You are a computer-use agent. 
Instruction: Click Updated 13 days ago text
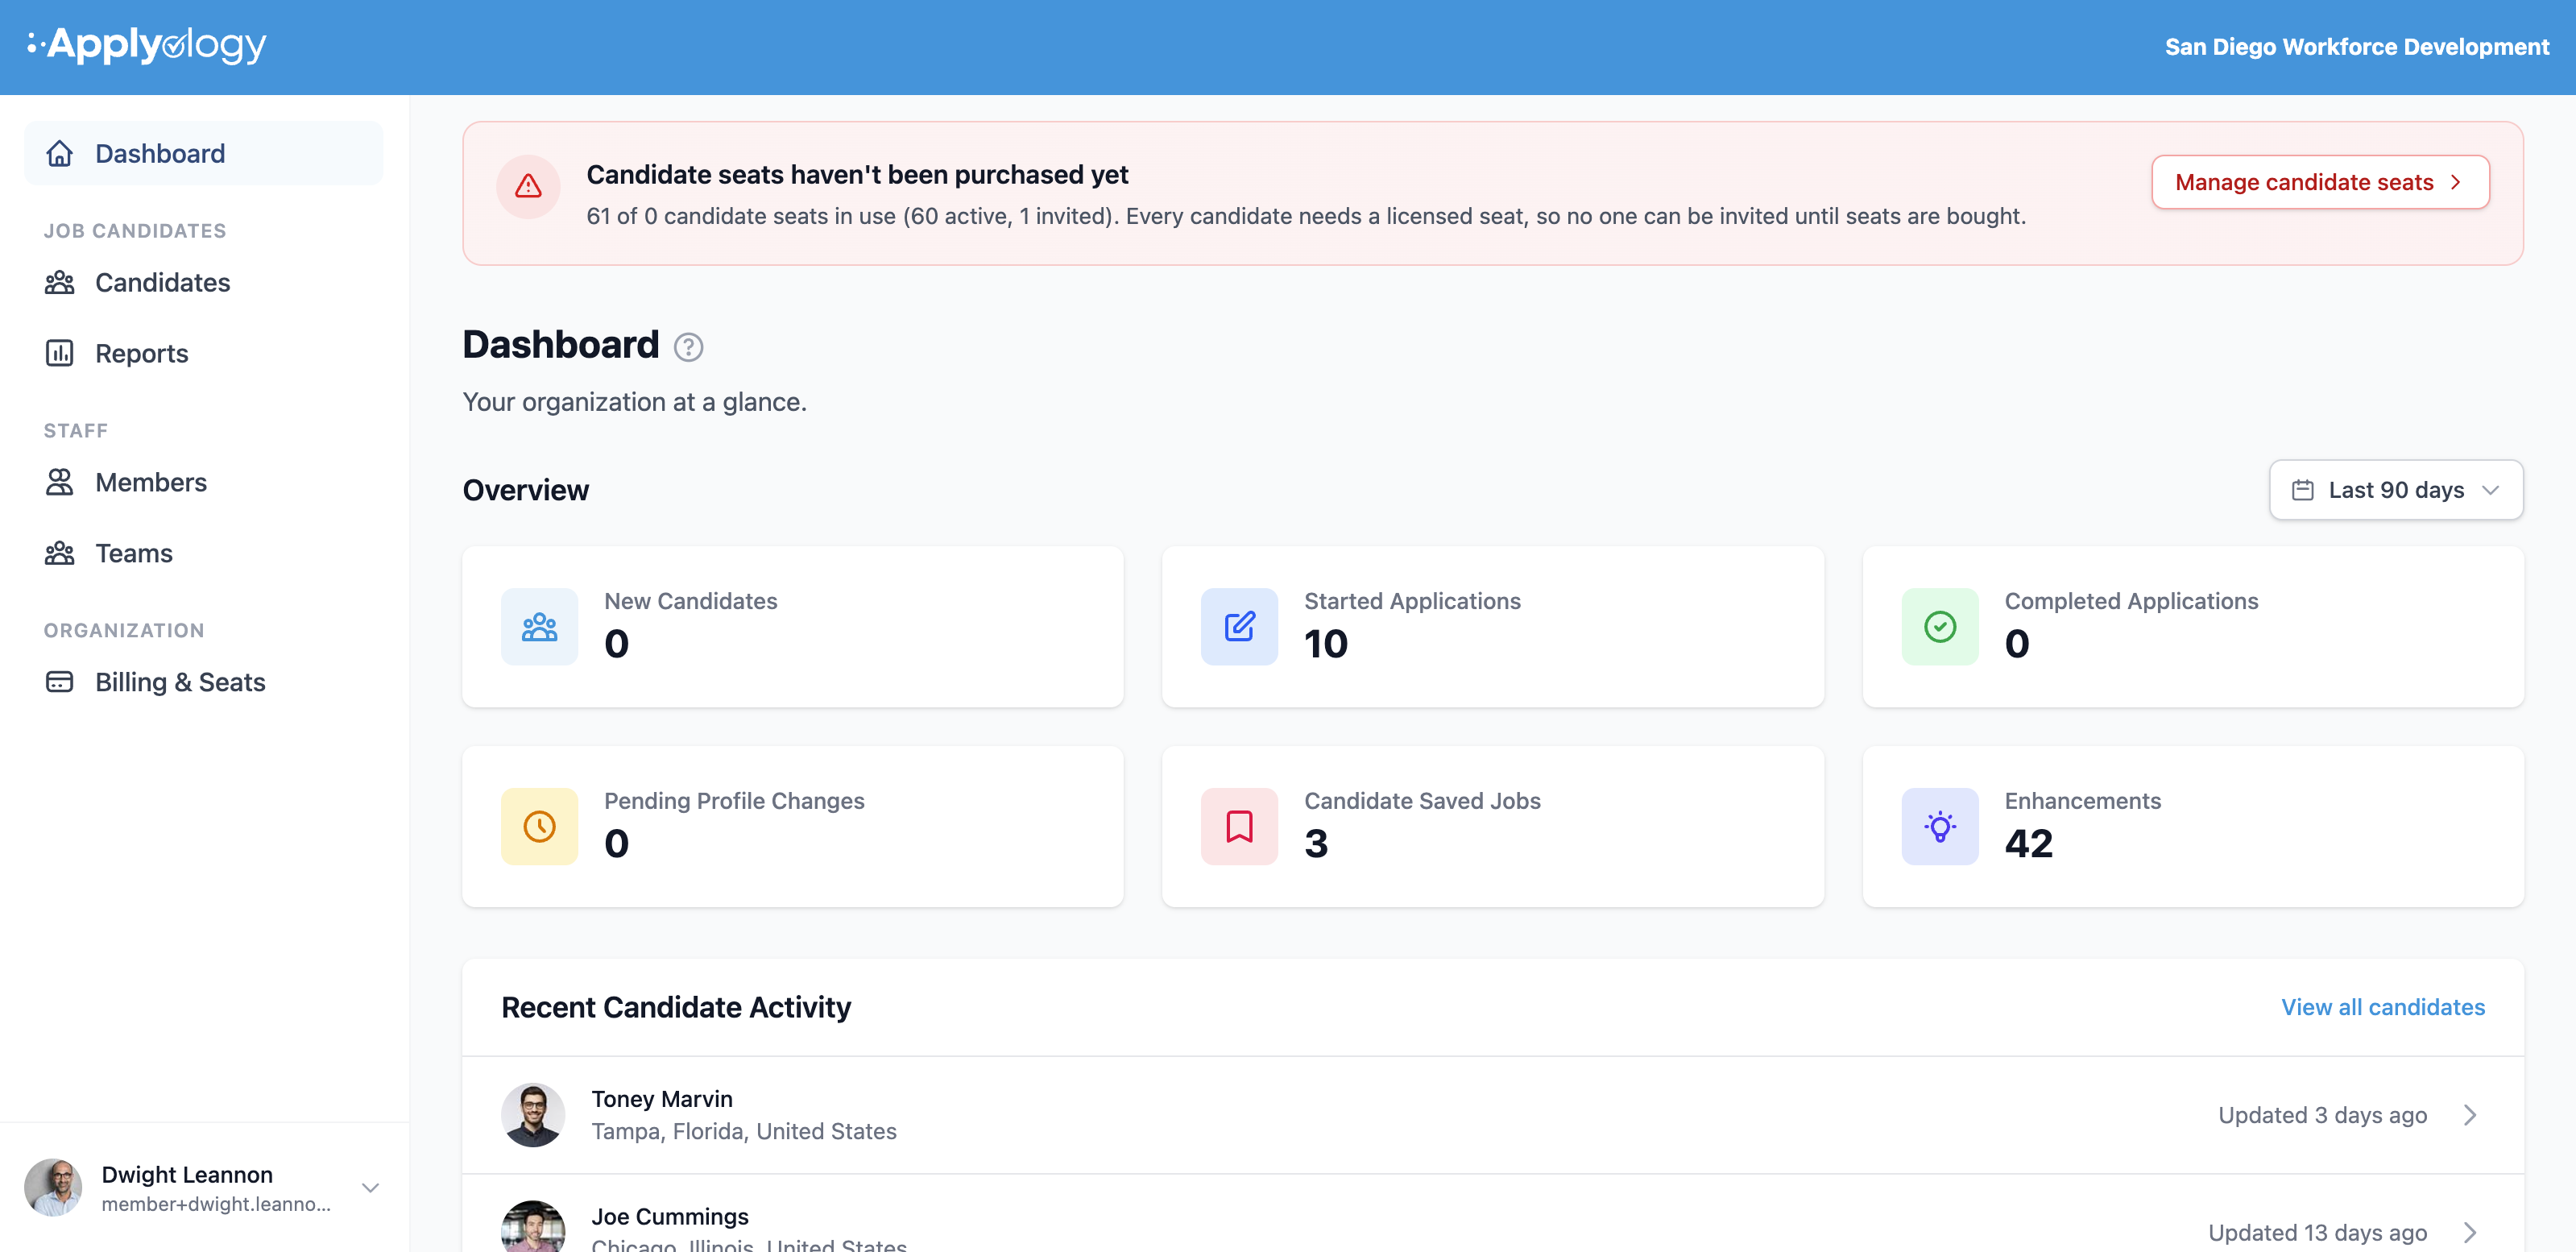2317,1233
